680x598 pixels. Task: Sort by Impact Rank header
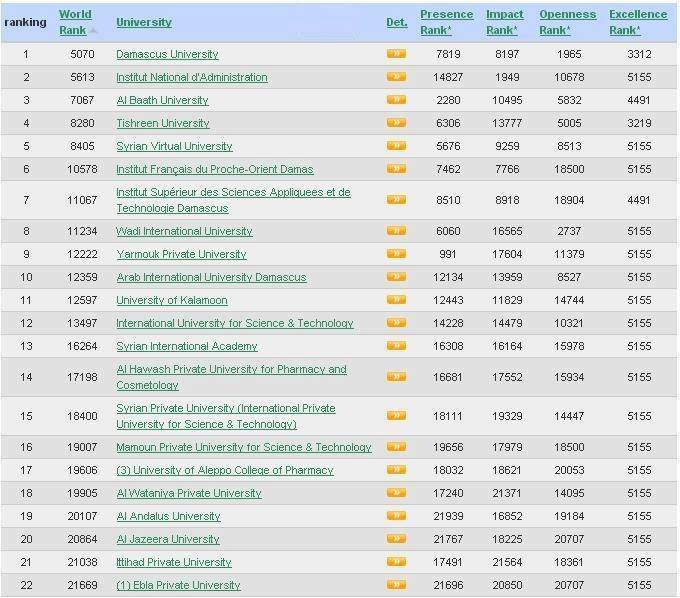click(x=504, y=22)
